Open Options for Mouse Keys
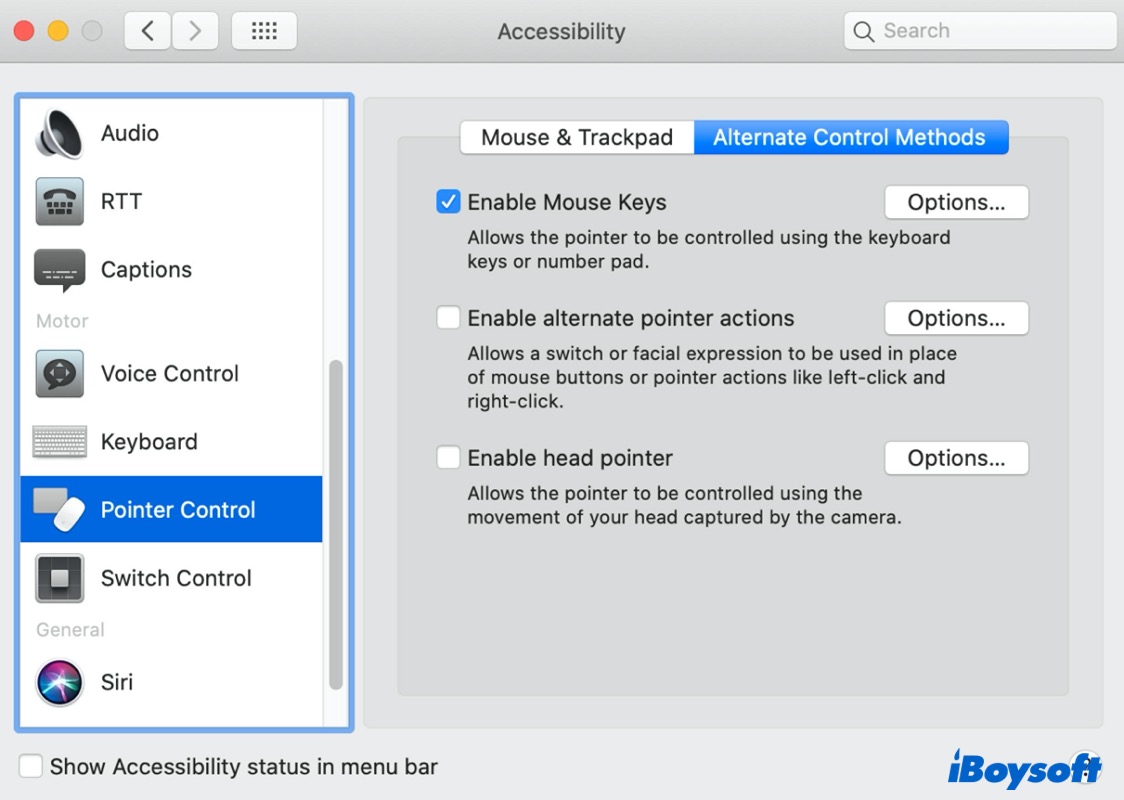1124x800 pixels. [x=956, y=202]
